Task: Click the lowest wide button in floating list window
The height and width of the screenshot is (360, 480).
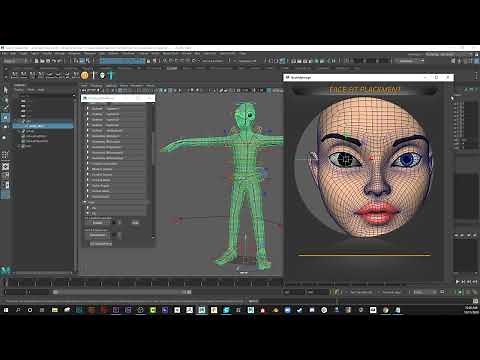Action: coord(101,244)
